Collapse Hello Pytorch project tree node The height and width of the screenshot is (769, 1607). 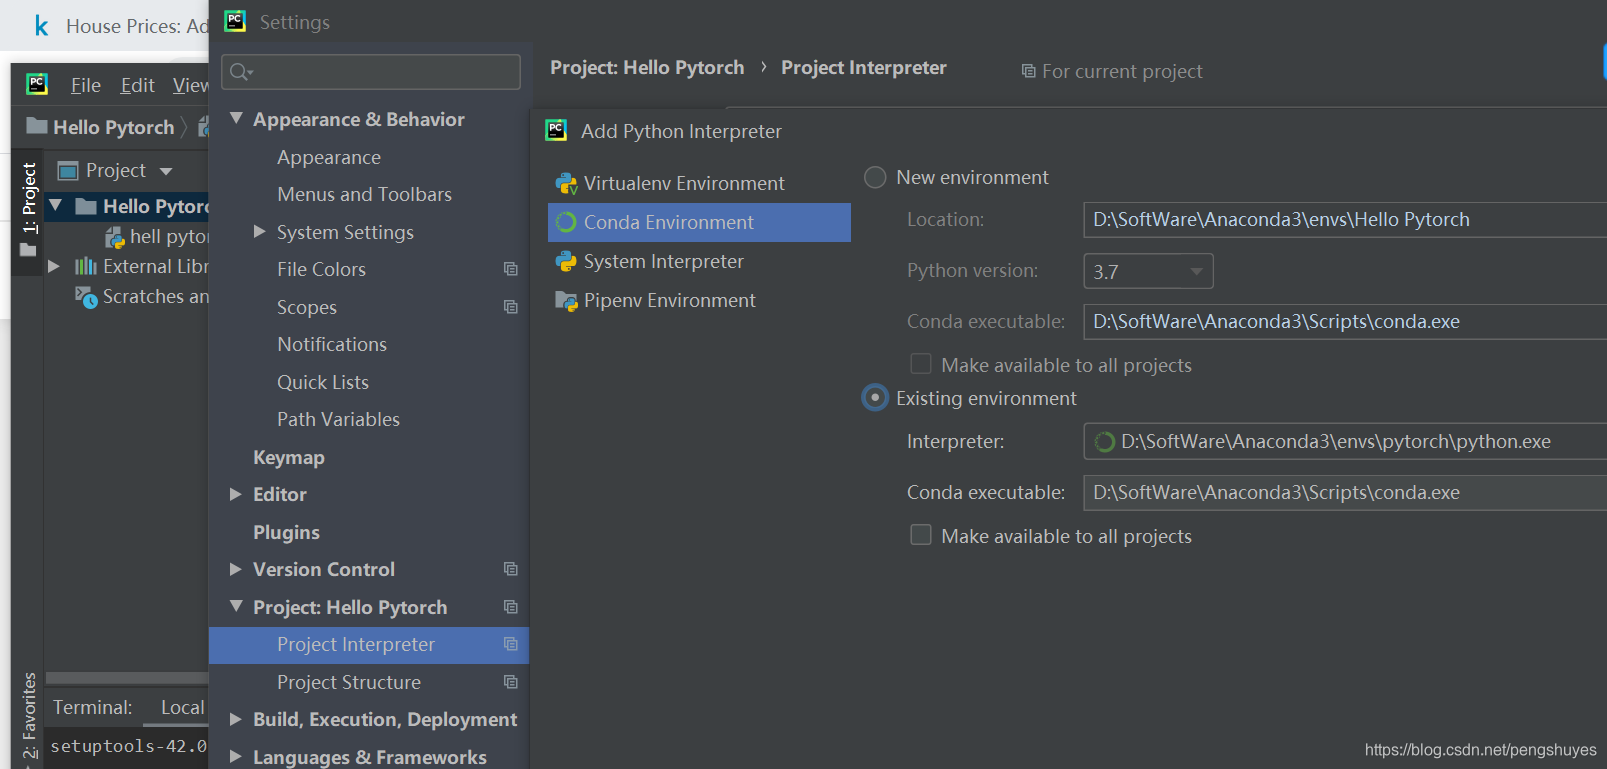[56, 206]
